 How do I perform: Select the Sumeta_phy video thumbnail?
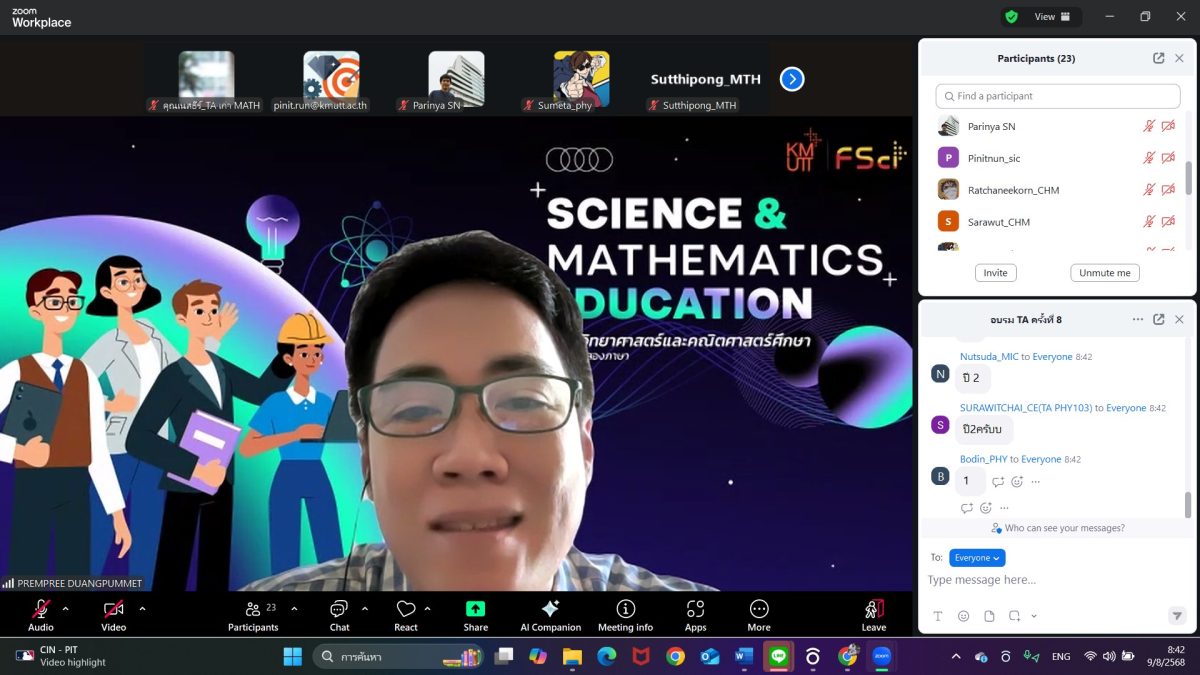tap(581, 81)
